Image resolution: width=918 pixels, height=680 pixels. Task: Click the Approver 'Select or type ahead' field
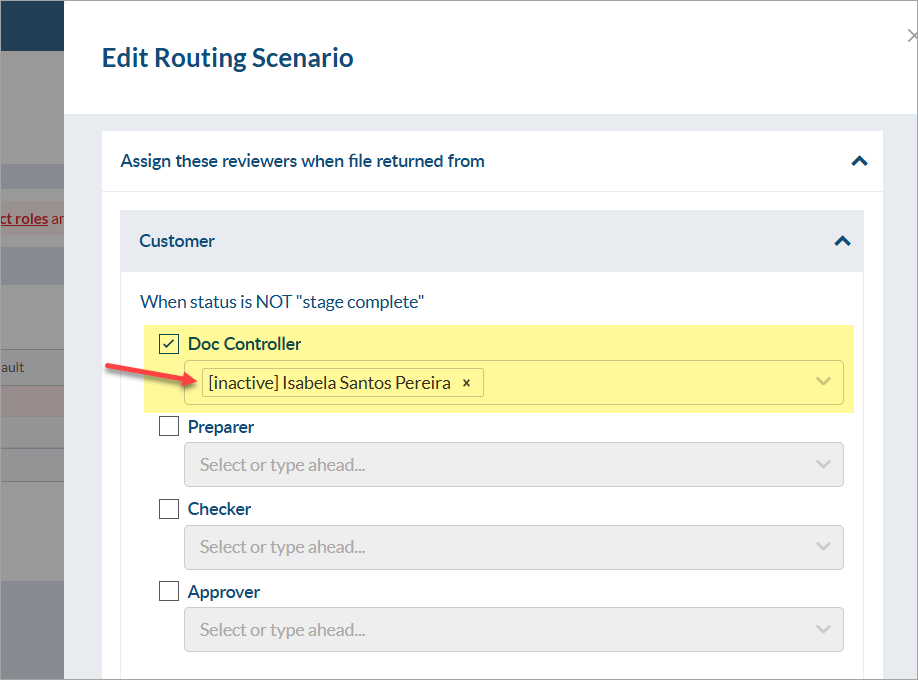click(x=490, y=630)
